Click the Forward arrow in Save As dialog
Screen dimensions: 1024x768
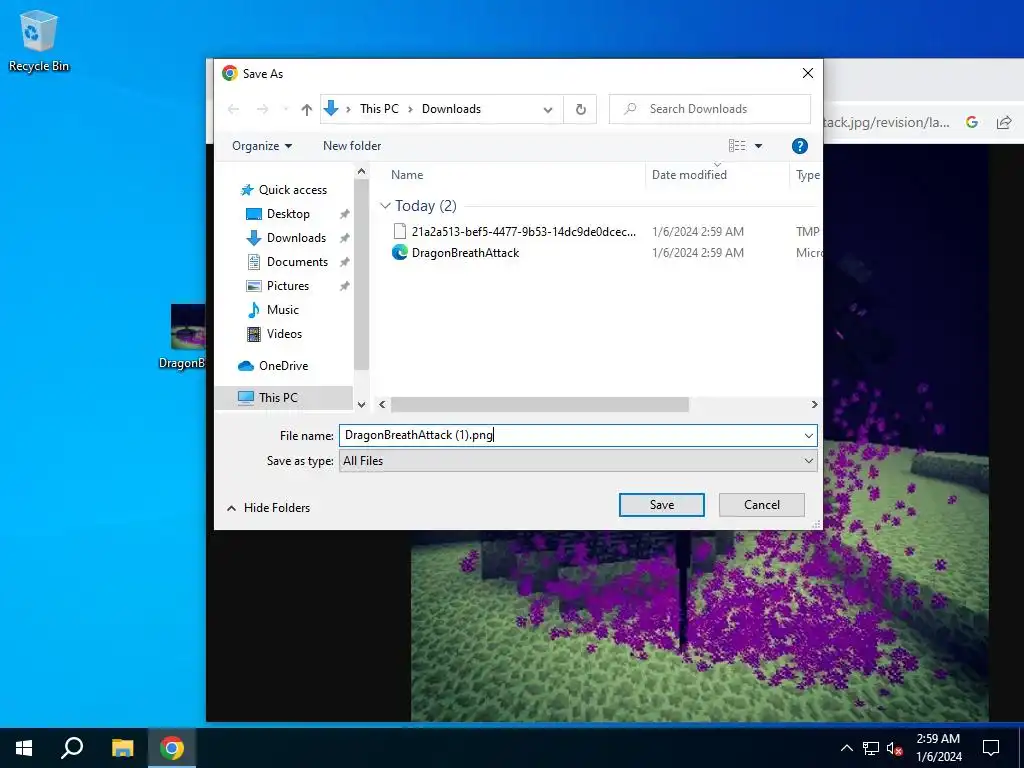[x=263, y=109]
